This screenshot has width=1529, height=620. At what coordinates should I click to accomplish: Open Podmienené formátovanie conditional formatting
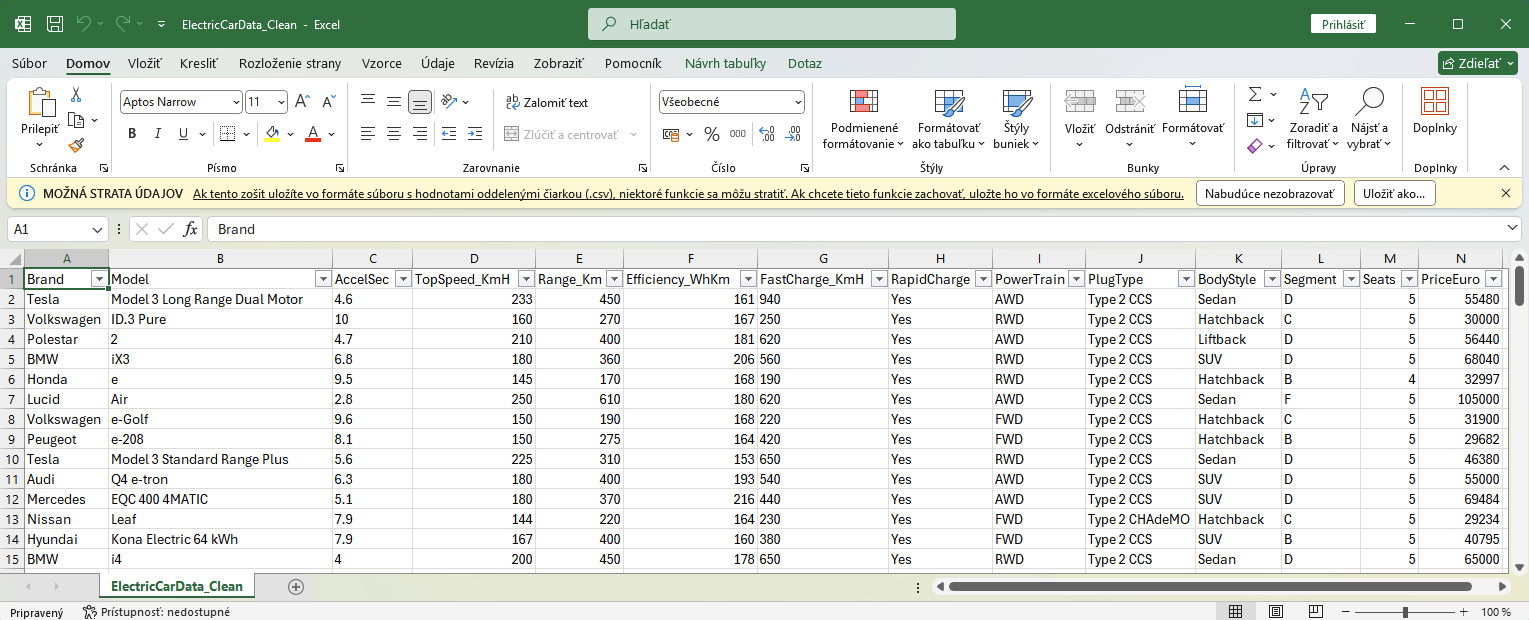[x=863, y=120]
